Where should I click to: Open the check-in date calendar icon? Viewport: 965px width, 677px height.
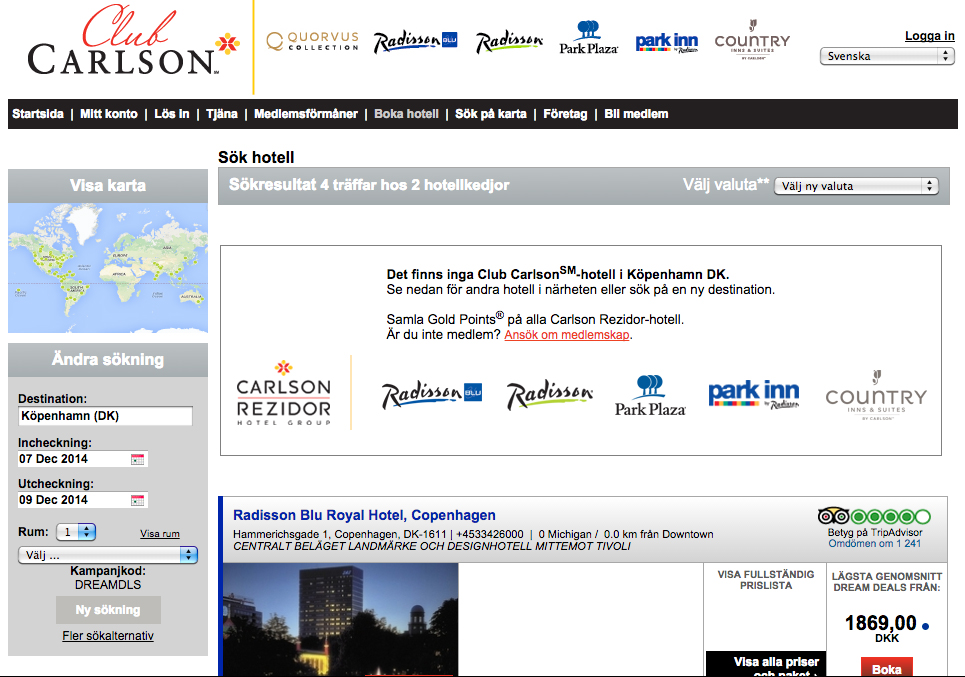[x=138, y=459]
